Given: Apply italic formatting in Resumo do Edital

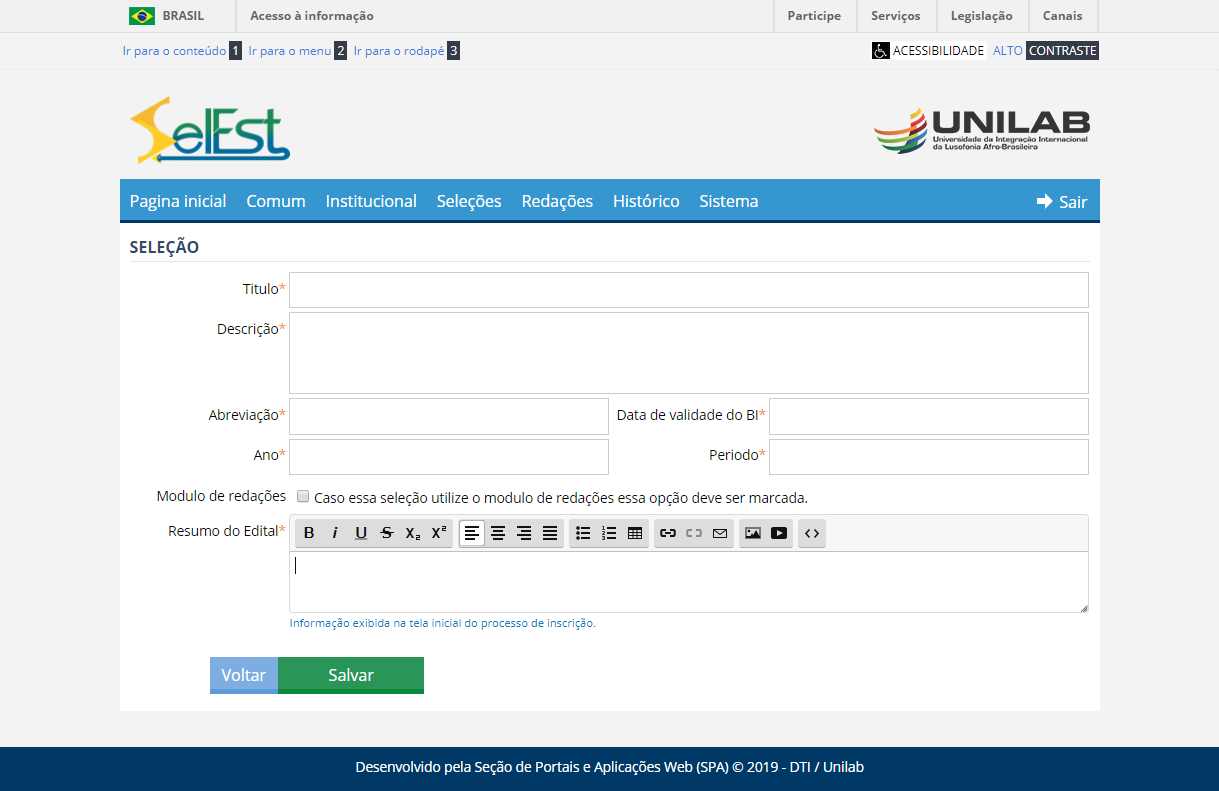Looking at the screenshot, I should [335, 533].
